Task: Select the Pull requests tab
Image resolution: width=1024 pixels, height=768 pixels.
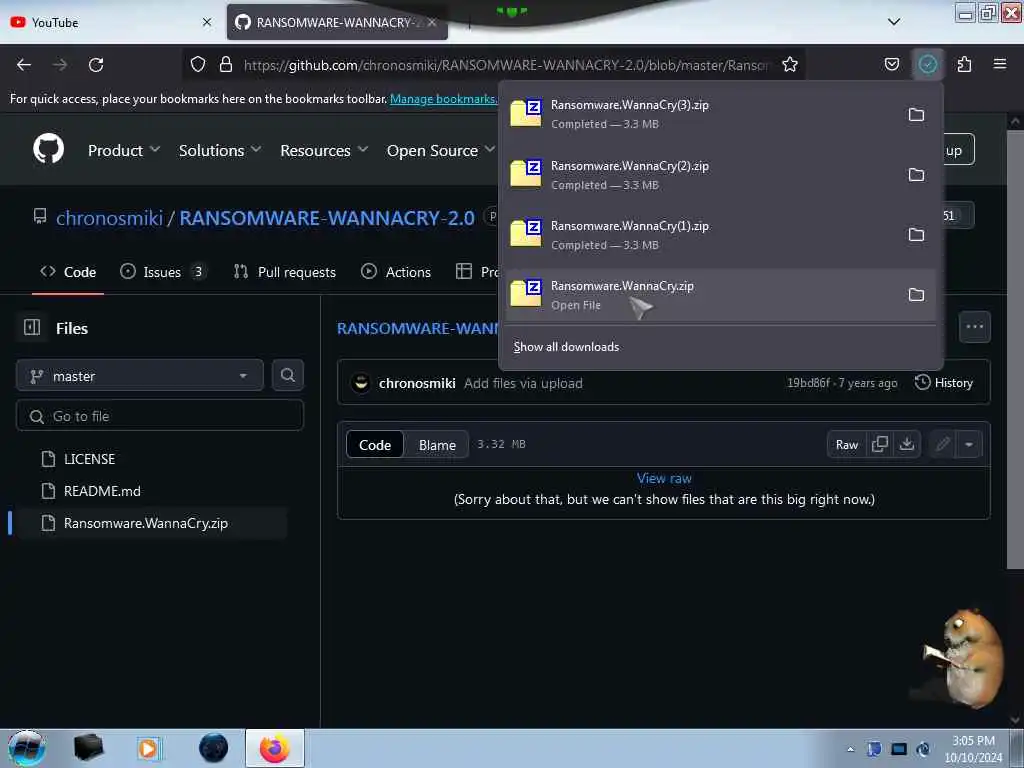Action: tap(285, 272)
